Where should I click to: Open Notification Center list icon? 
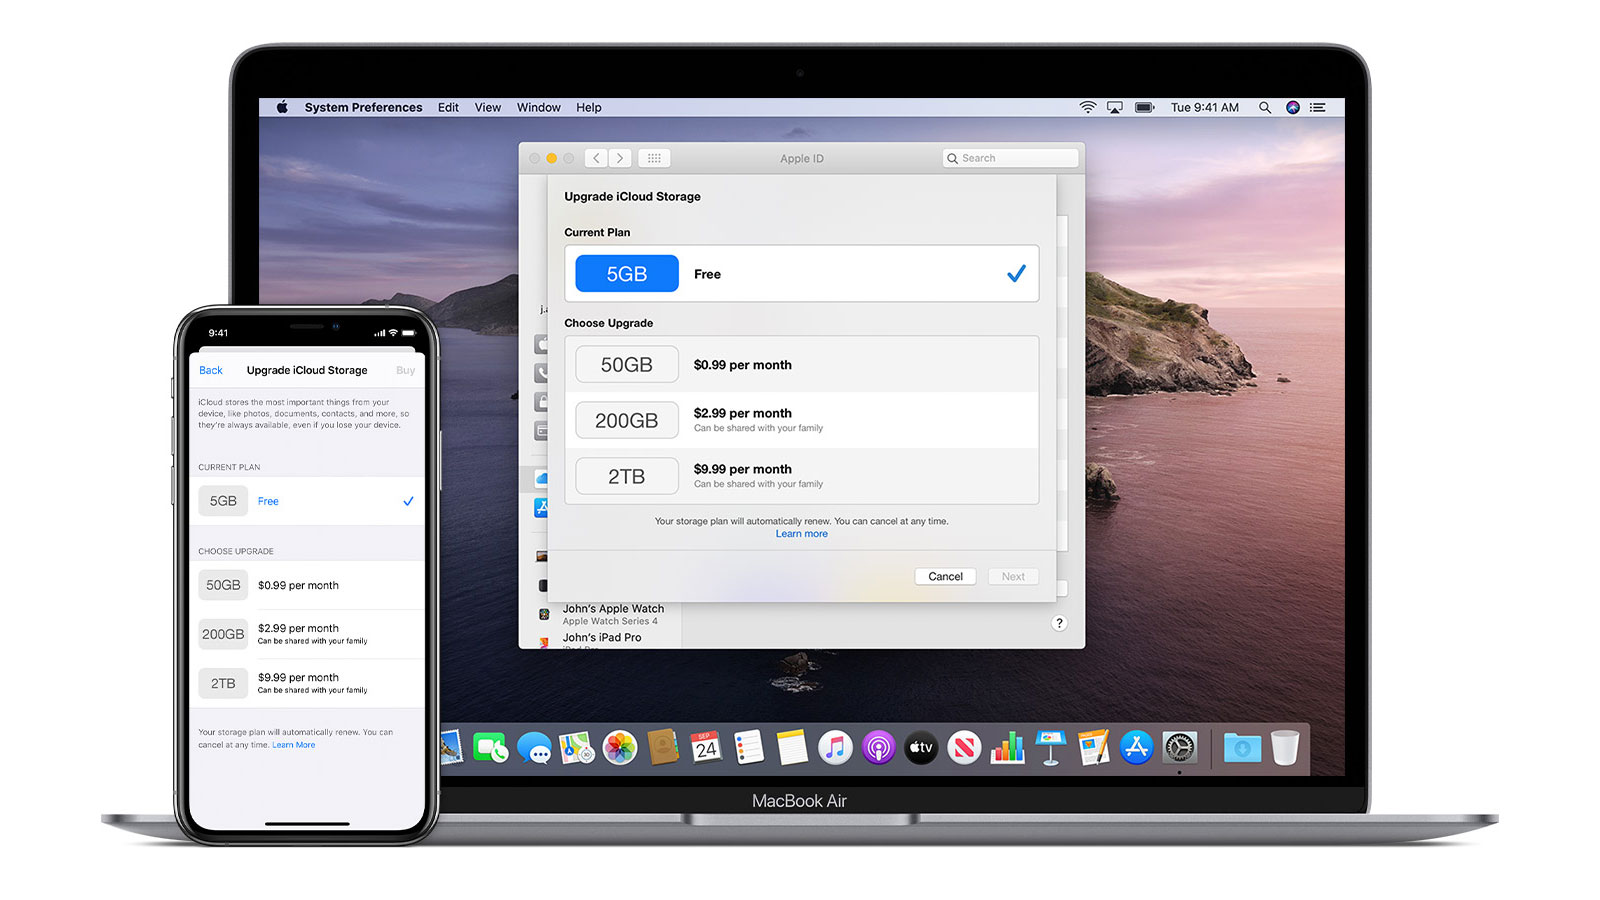pyautogui.click(x=1318, y=107)
